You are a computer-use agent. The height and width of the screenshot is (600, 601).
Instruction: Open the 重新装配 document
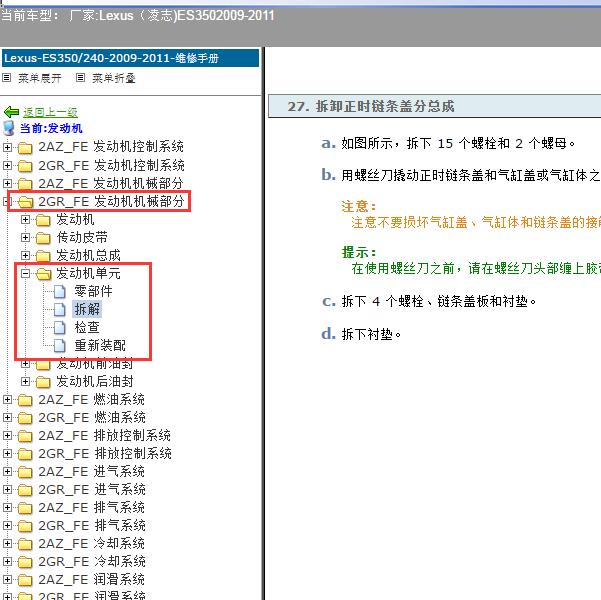point(100,345)
